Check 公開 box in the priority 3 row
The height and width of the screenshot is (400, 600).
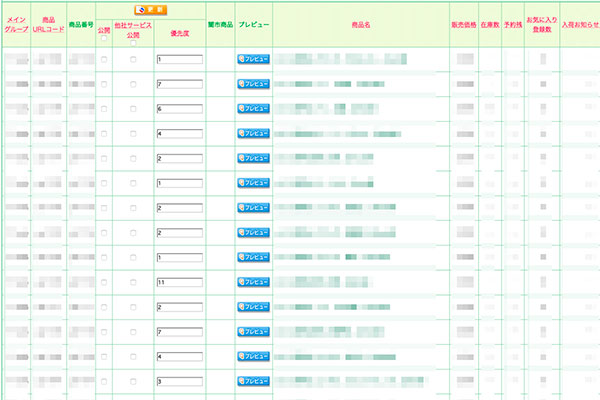[104, 382]
